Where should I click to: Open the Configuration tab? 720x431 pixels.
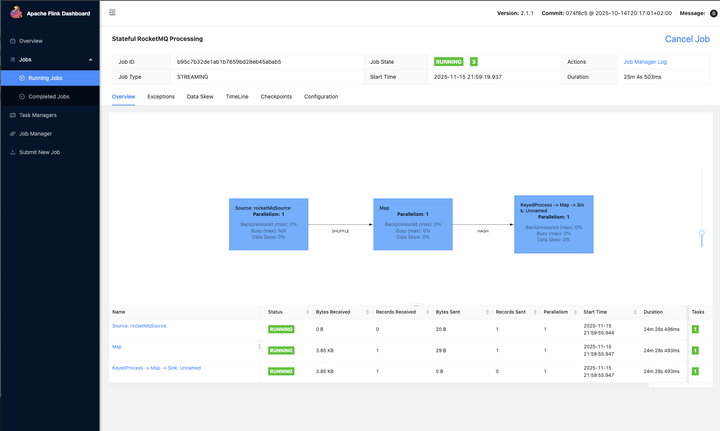(x=321, y=96)
